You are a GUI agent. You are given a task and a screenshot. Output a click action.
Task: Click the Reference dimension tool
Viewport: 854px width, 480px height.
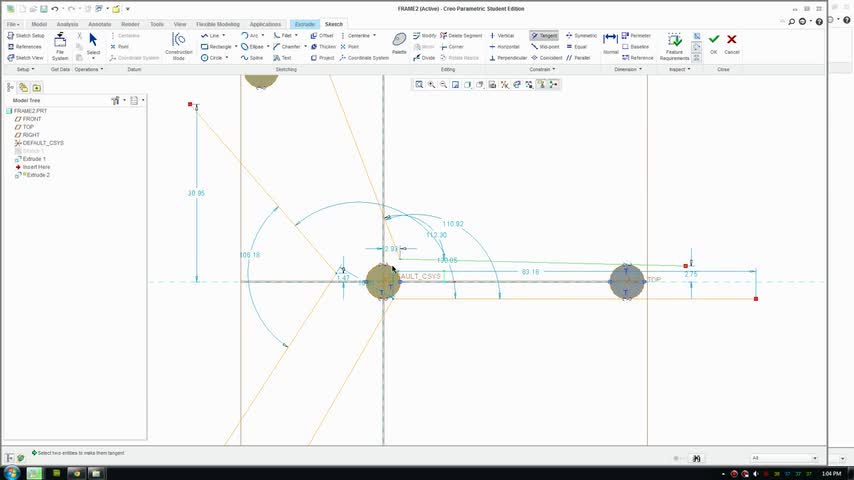(637, 58)
